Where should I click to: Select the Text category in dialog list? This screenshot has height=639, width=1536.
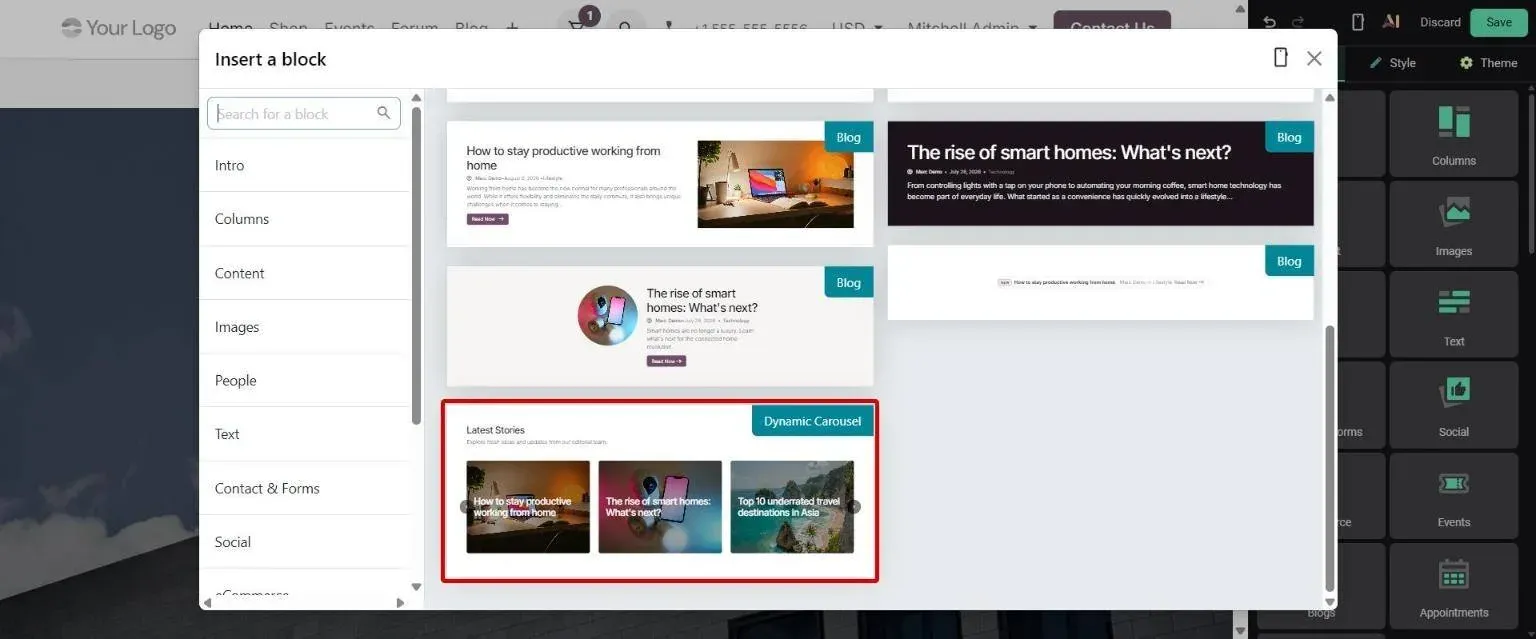pyautogui.click(x=305, y=434)
